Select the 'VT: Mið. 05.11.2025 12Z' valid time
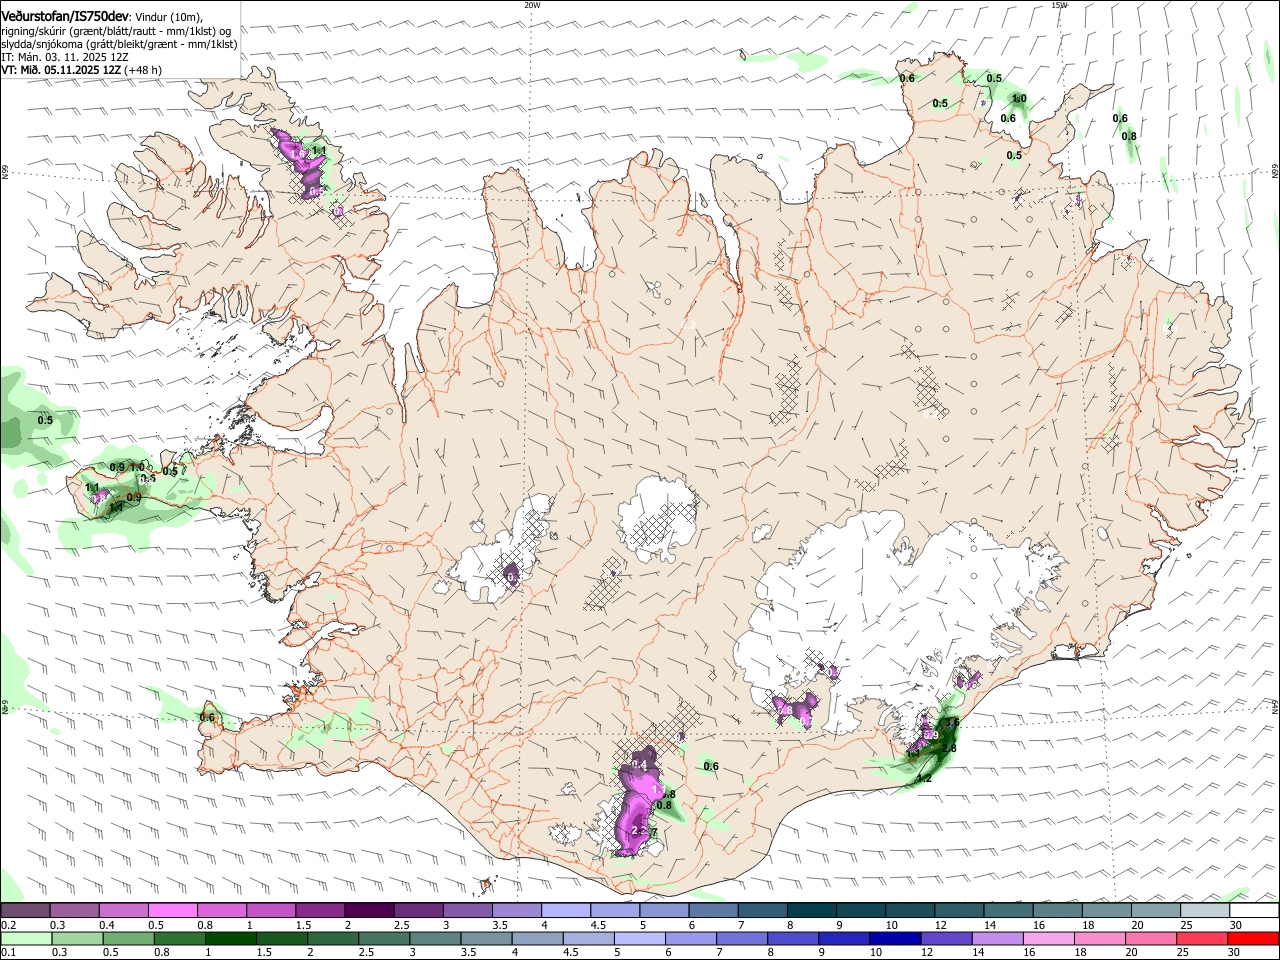This screenshot has width=1280, height=960. pos(61,70)
